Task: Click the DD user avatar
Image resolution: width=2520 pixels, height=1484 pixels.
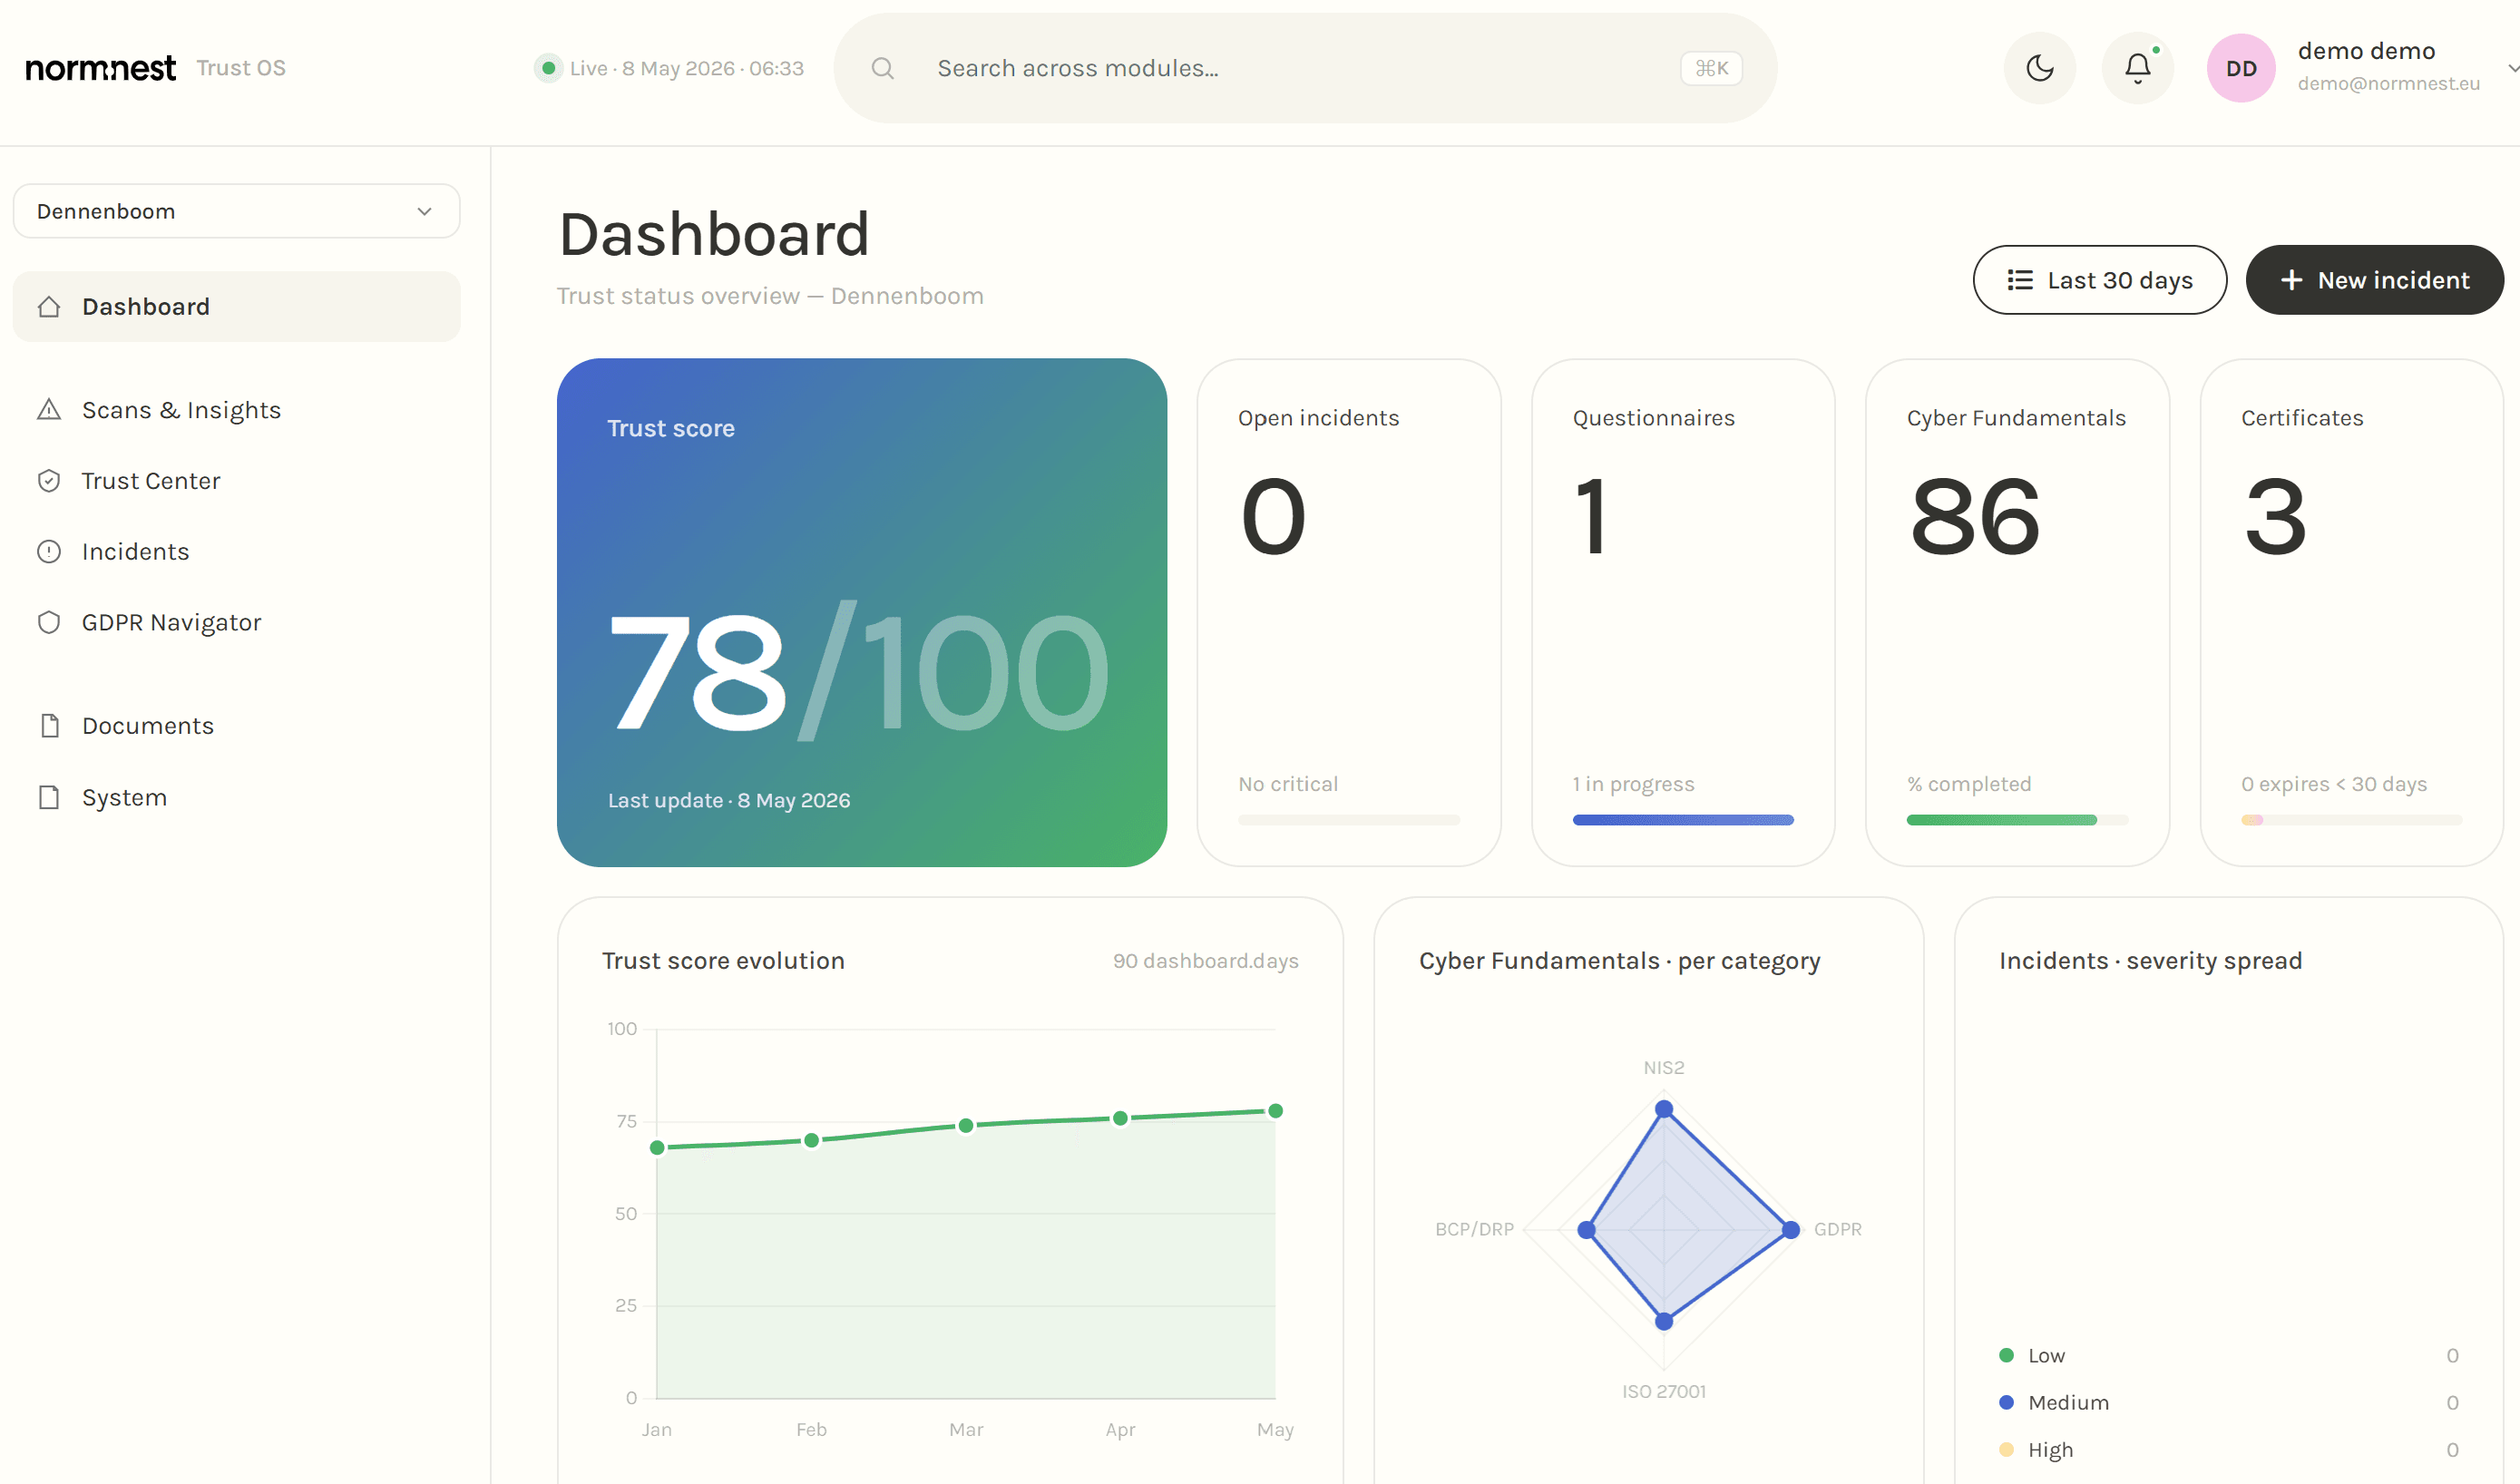Action: 2241,68
